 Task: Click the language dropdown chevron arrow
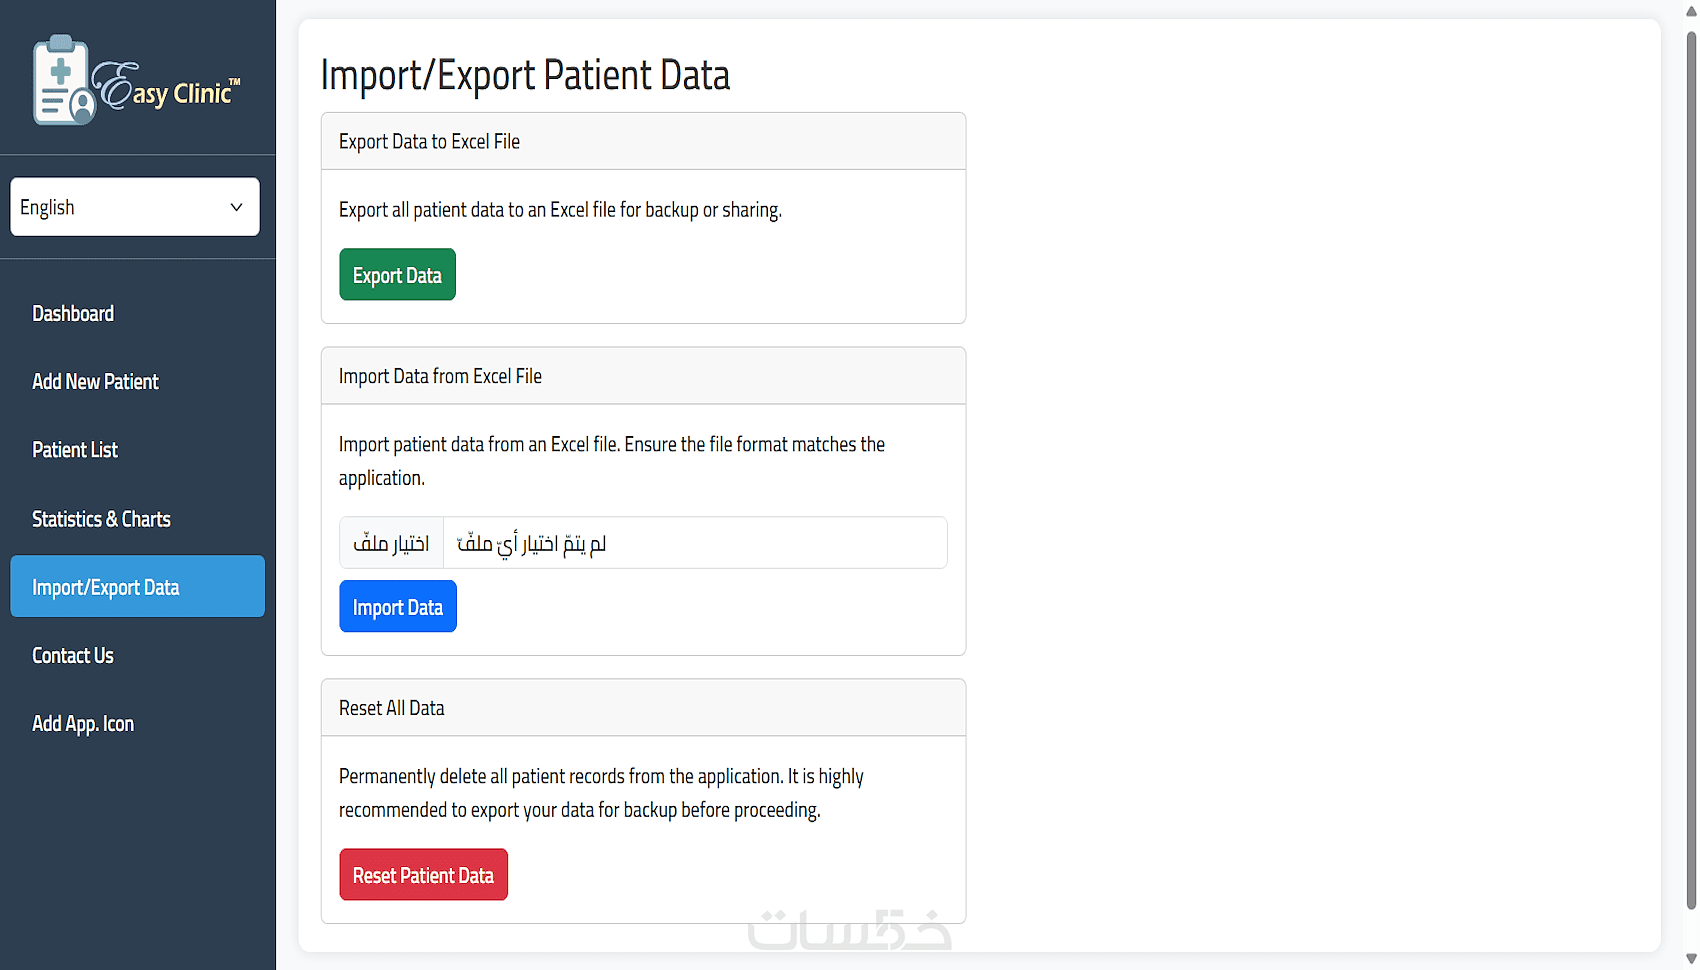237,207
